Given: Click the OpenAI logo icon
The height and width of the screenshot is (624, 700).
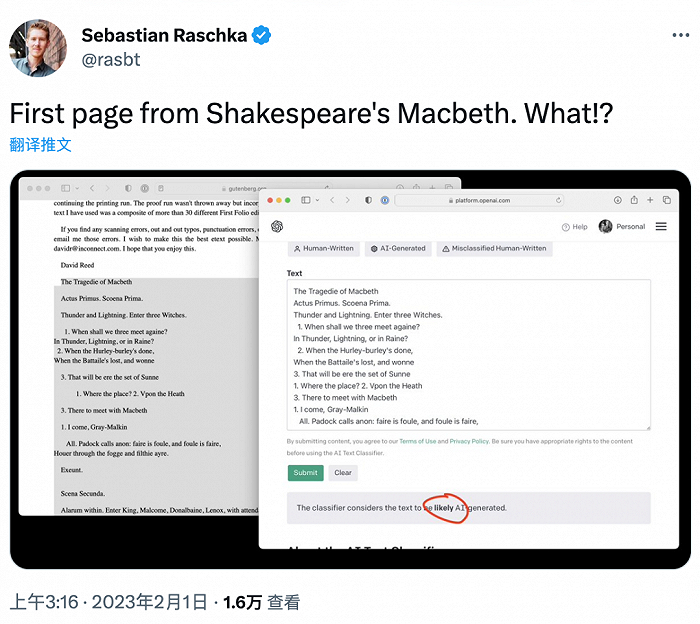Looking at the screenshot, I should coord(277,226).
